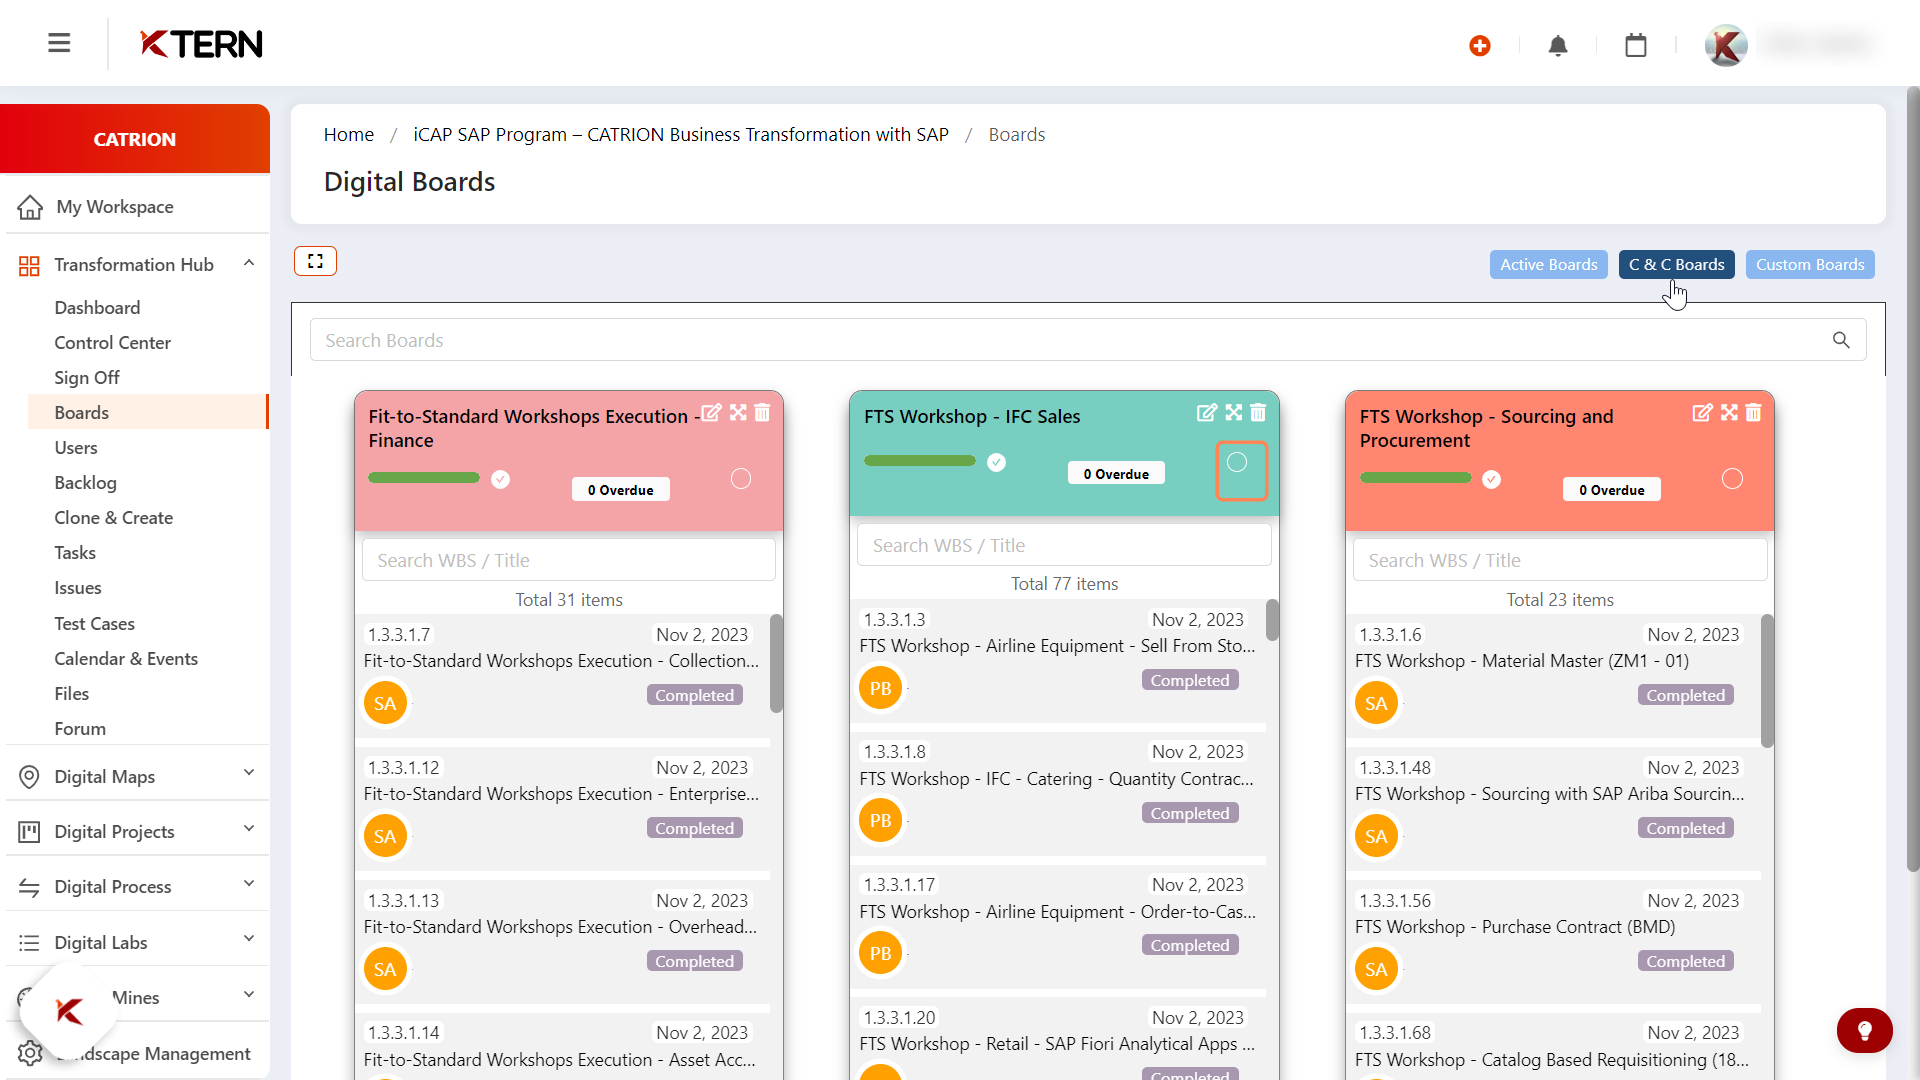Screen dimensions: 1920x1080
Task: Open Test Cases in sidebar
Action: pos(94,623)
